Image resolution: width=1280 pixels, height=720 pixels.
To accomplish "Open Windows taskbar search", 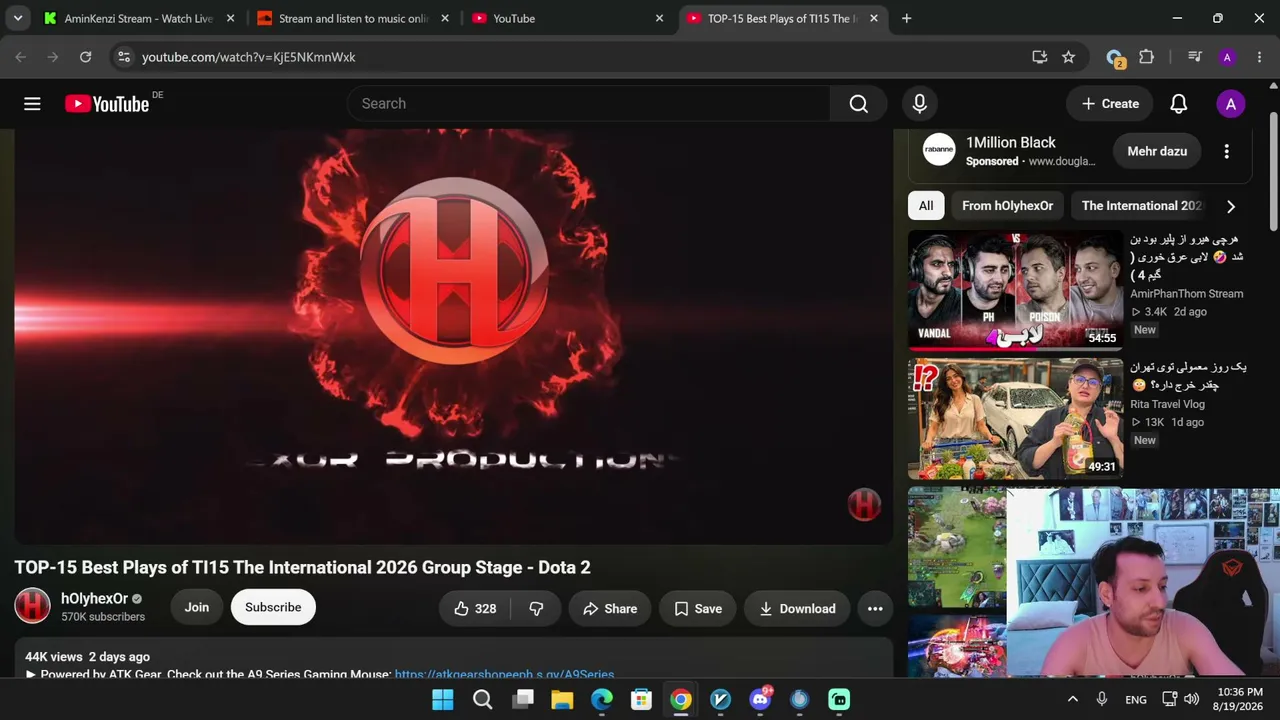I will 483,700.
